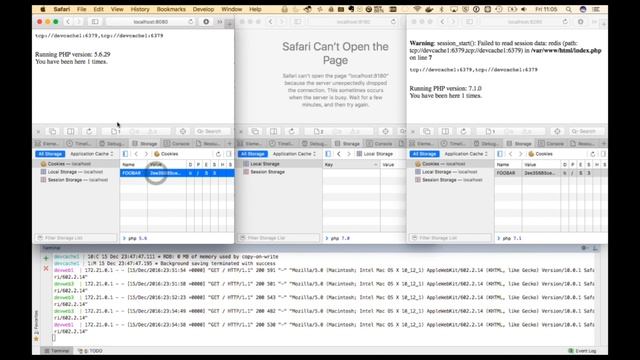Hide navigation sidebar in right window inspector

pyautogui.click(x=500, y=154)
